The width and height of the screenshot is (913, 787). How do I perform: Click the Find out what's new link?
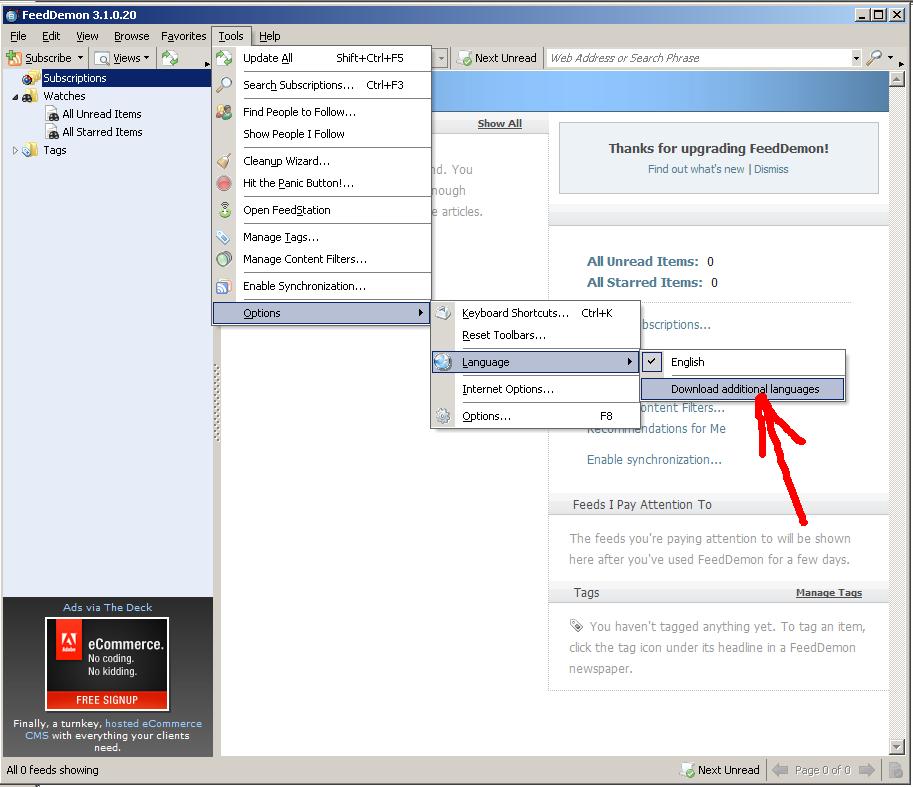[696, 169]
